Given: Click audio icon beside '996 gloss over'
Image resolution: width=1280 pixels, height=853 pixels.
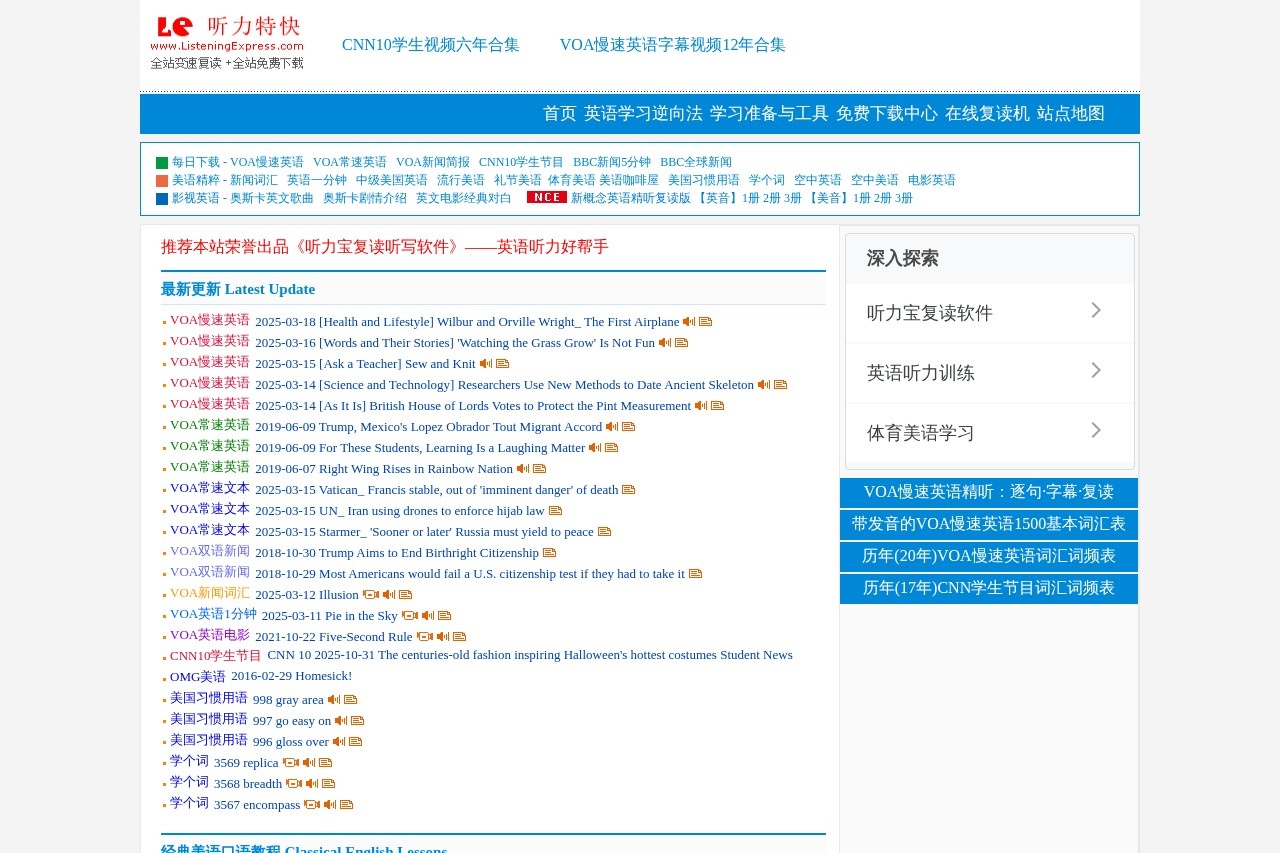Looking at the screenshot, I should (x=337, y=741).
